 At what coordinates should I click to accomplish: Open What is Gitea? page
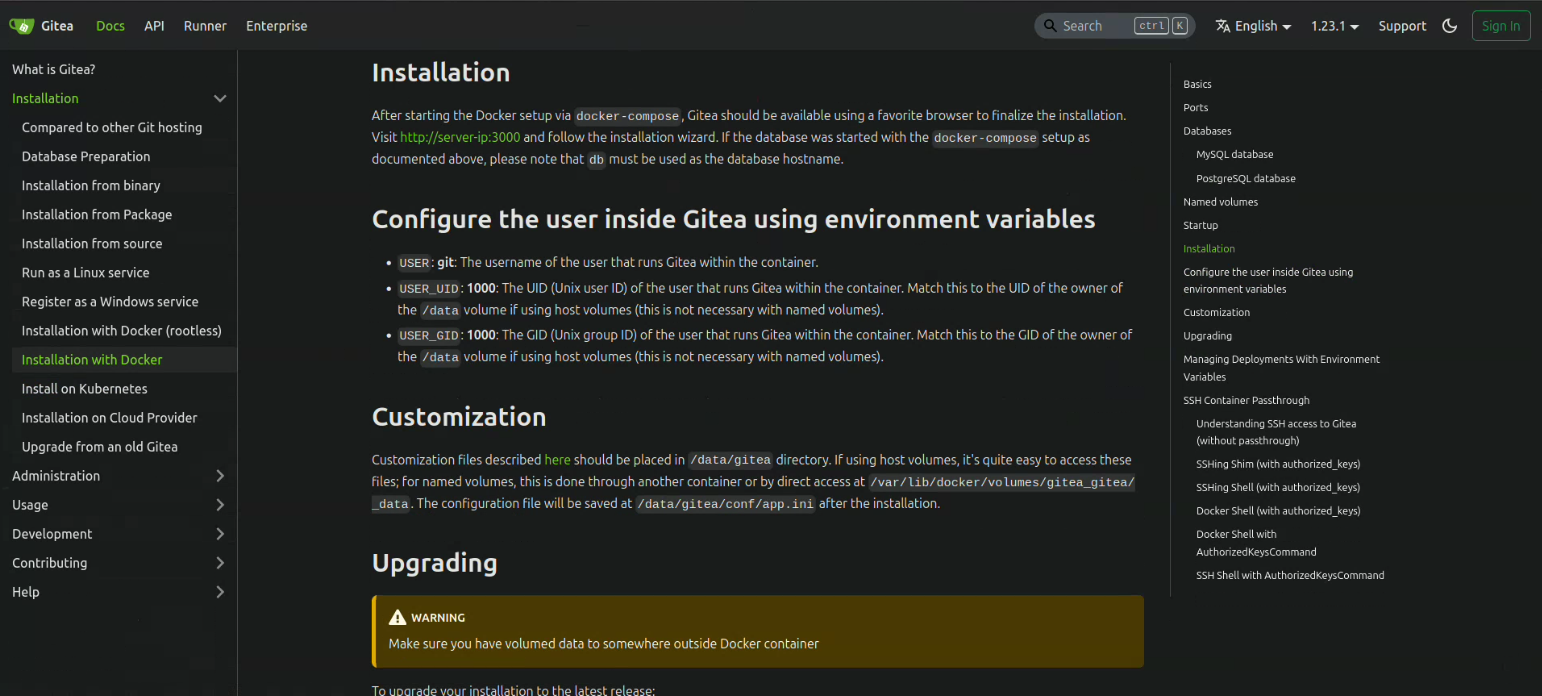click(54, 69)
